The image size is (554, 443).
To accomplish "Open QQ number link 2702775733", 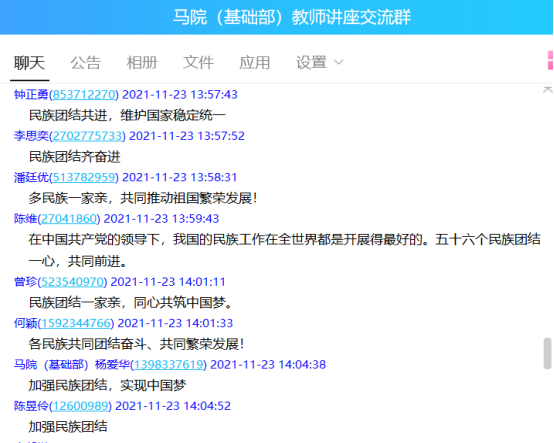I will 87,136.
